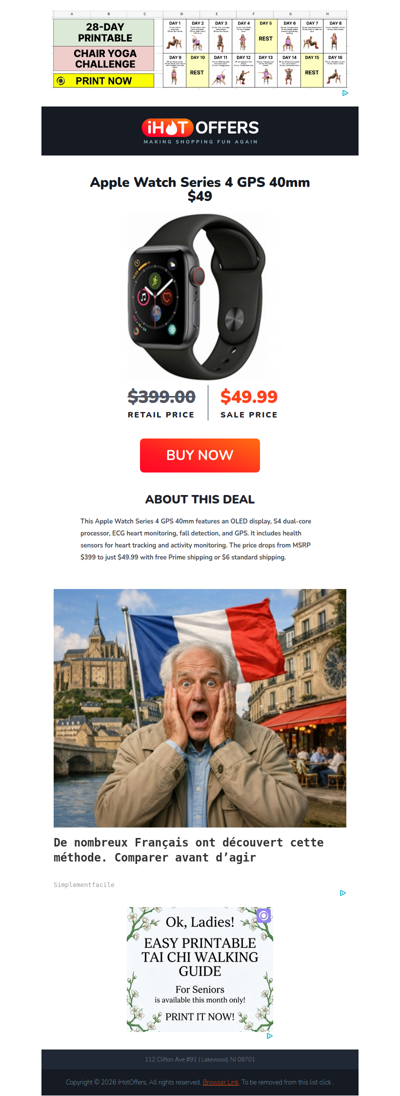Viewport: 400px width, 1096px height.
Task: Click the 'De nombreux Français' headline
Action: click(189, 849)
